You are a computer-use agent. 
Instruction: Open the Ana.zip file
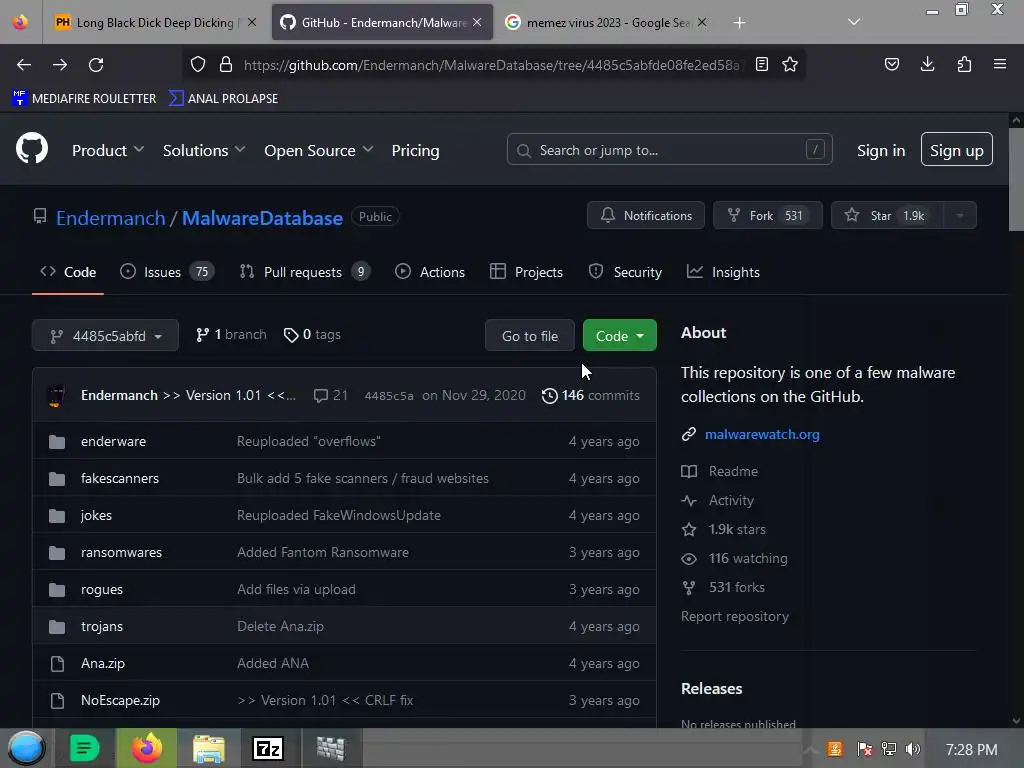tap(103, 664)
